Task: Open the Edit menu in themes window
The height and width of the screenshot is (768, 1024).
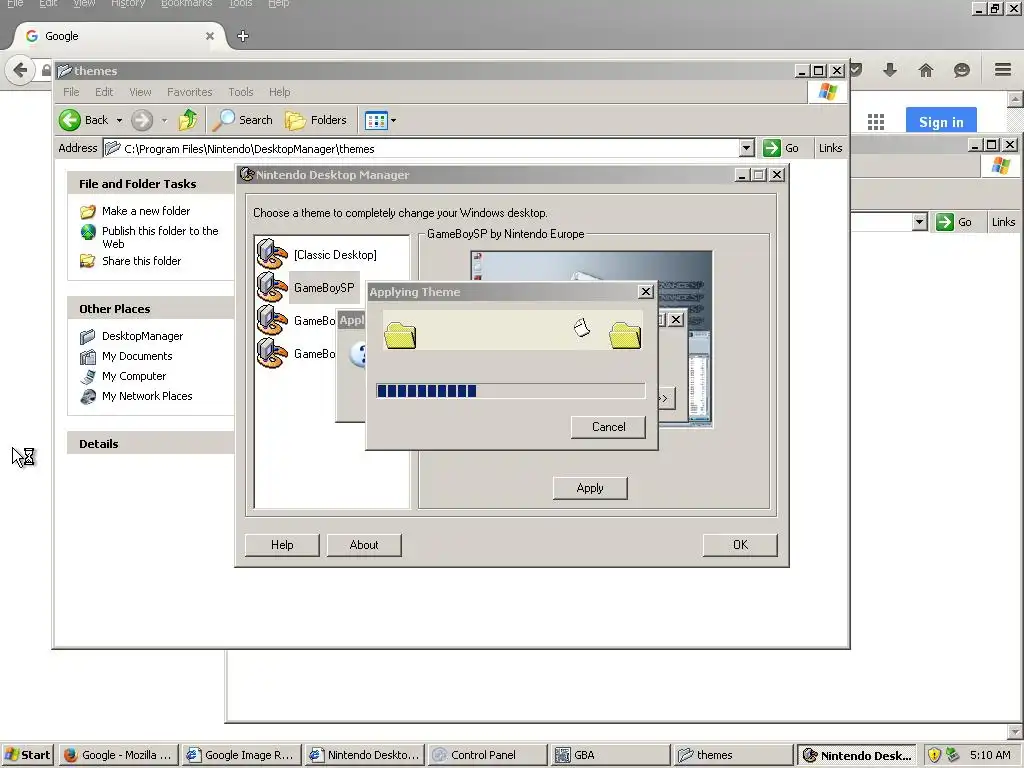Action: click(x=104, y=92)
